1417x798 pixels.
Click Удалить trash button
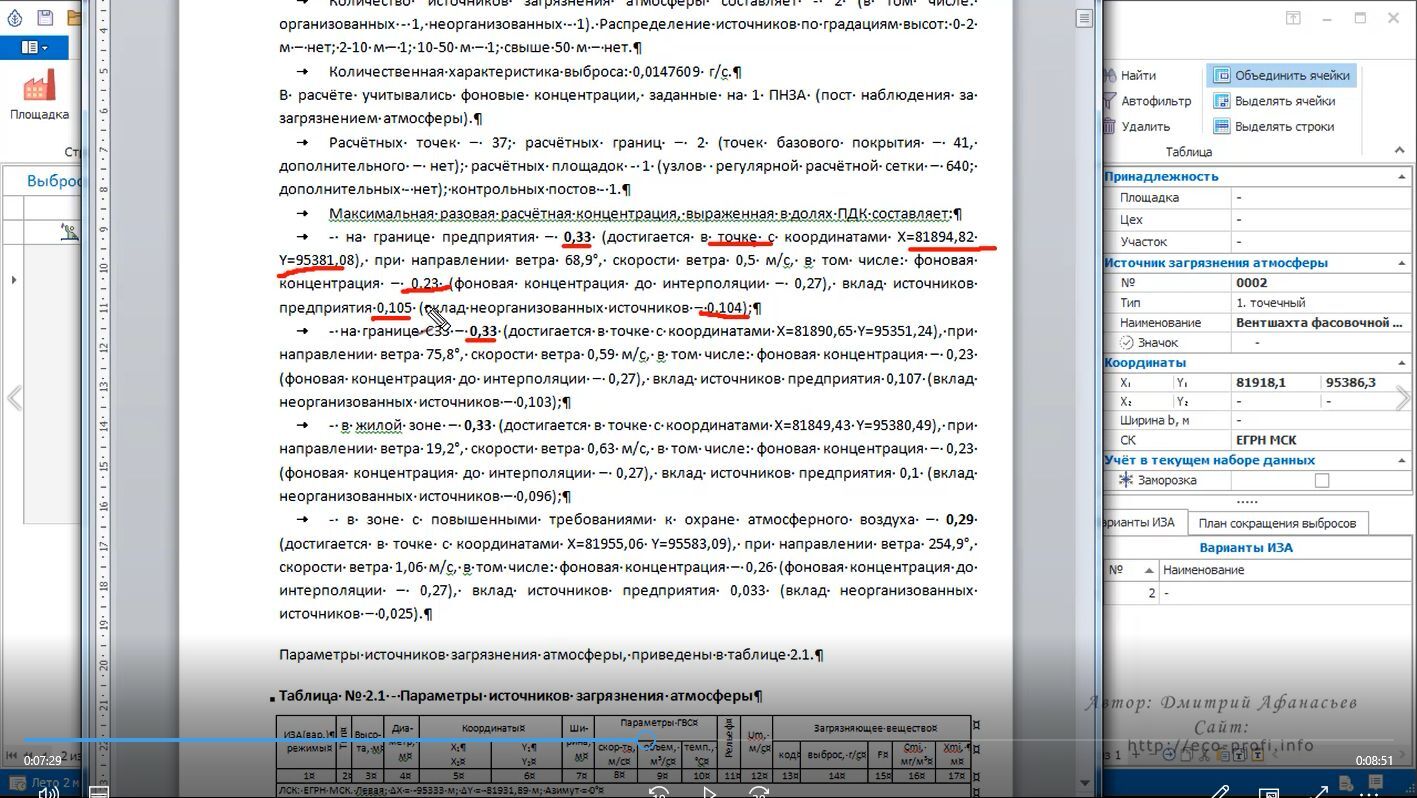click(x=1137, y=127)
